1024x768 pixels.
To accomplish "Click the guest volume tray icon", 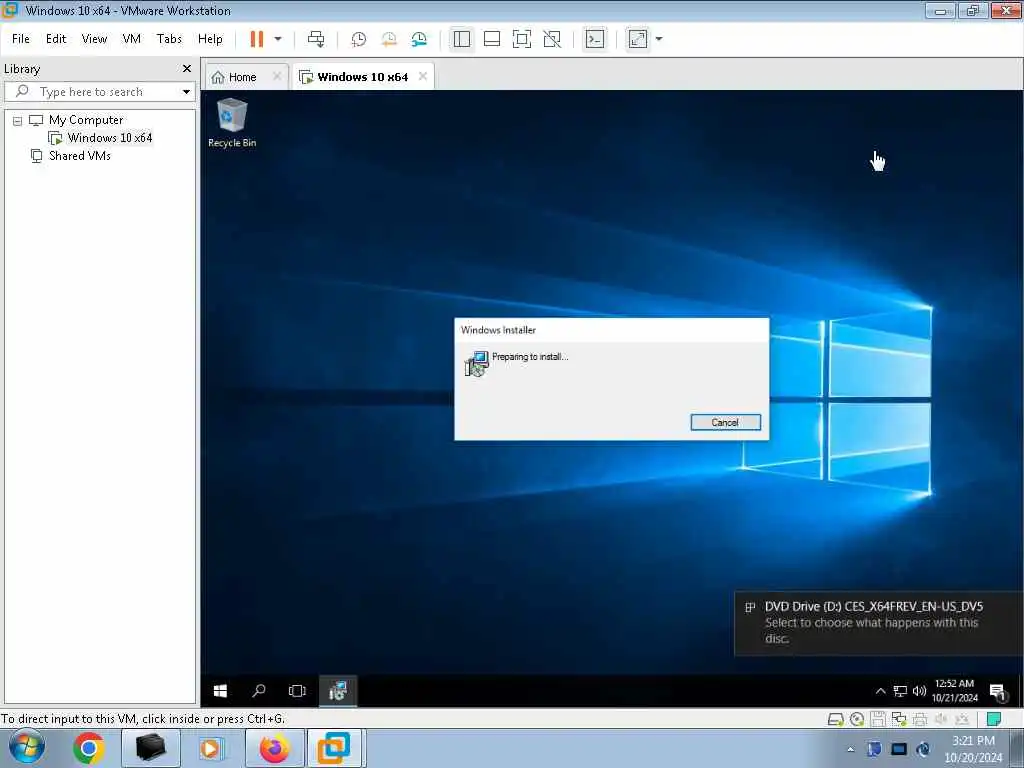I will (x=919, y=691).
